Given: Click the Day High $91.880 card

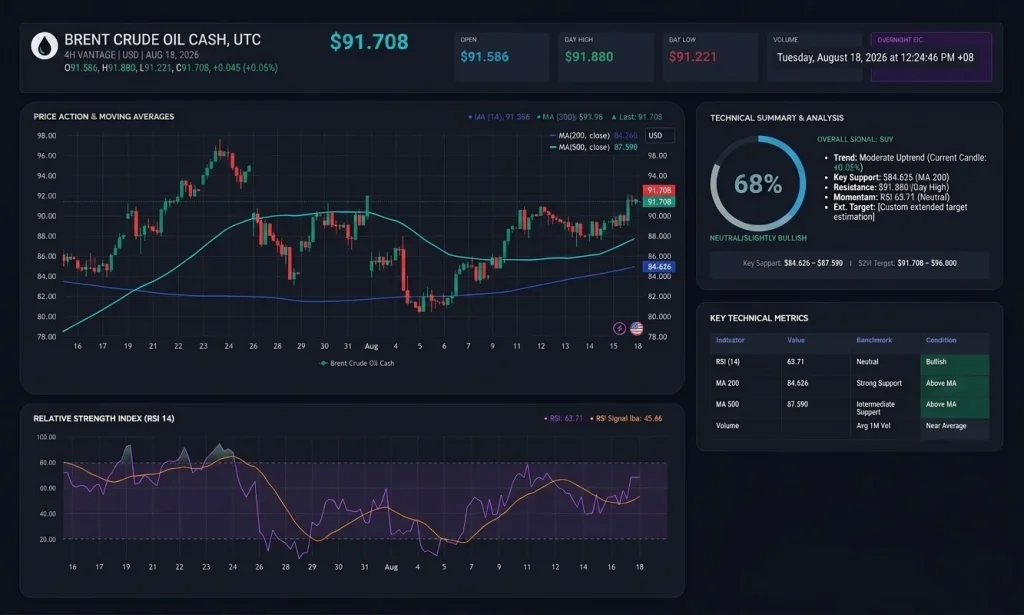Looking at the screenshot, I should 605,57.
